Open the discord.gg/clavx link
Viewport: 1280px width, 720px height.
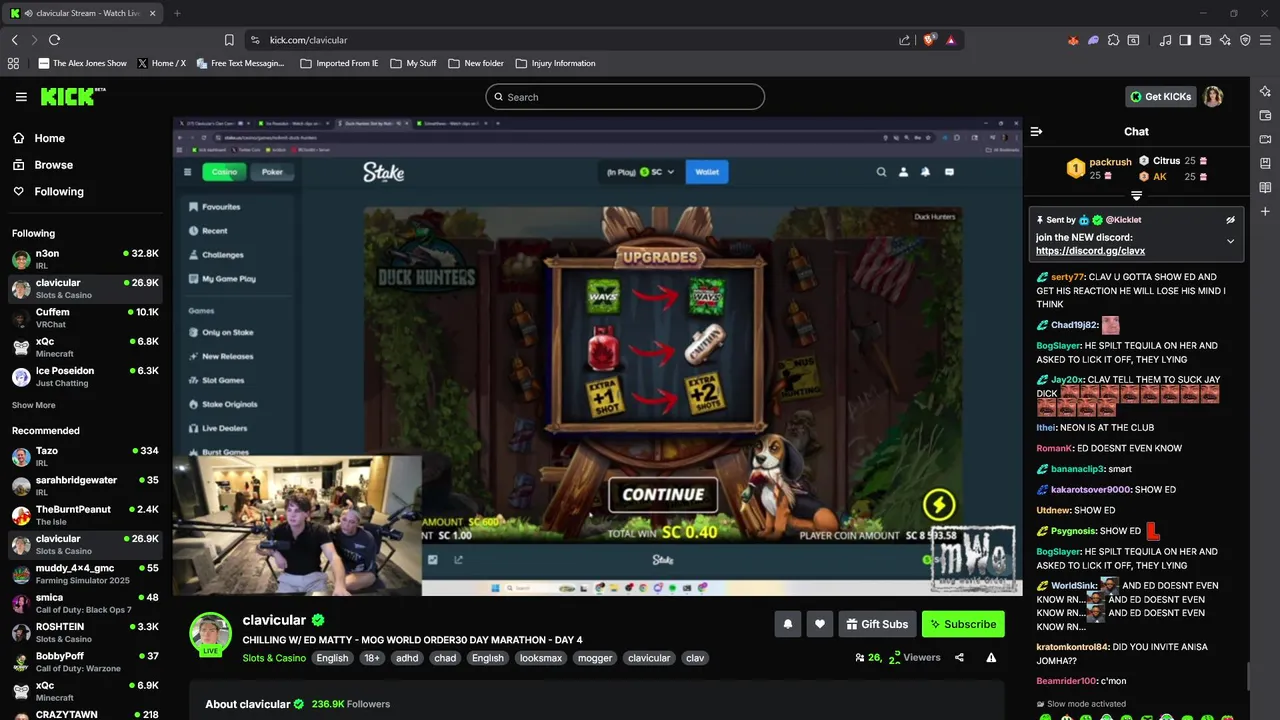pos(1090,251)
